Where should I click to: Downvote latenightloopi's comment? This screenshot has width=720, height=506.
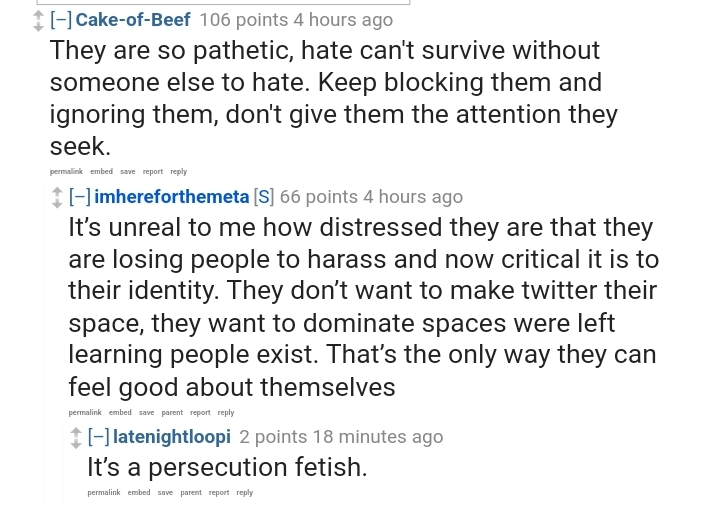point(76,444)
